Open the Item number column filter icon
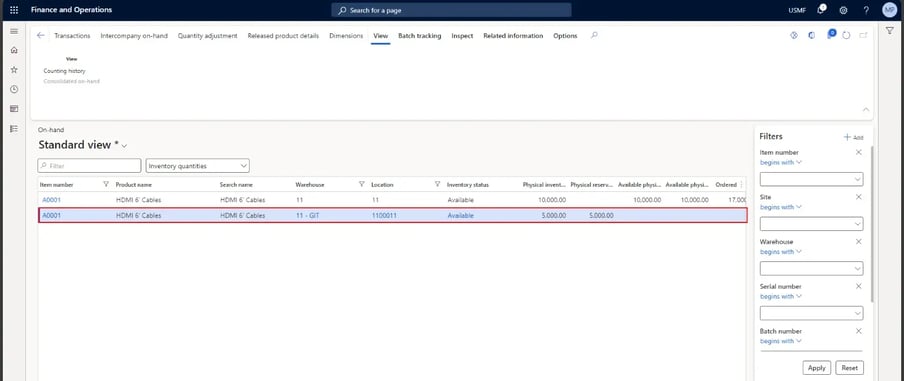This screenshot has height=381, width=904. click(x=106, y=184)
